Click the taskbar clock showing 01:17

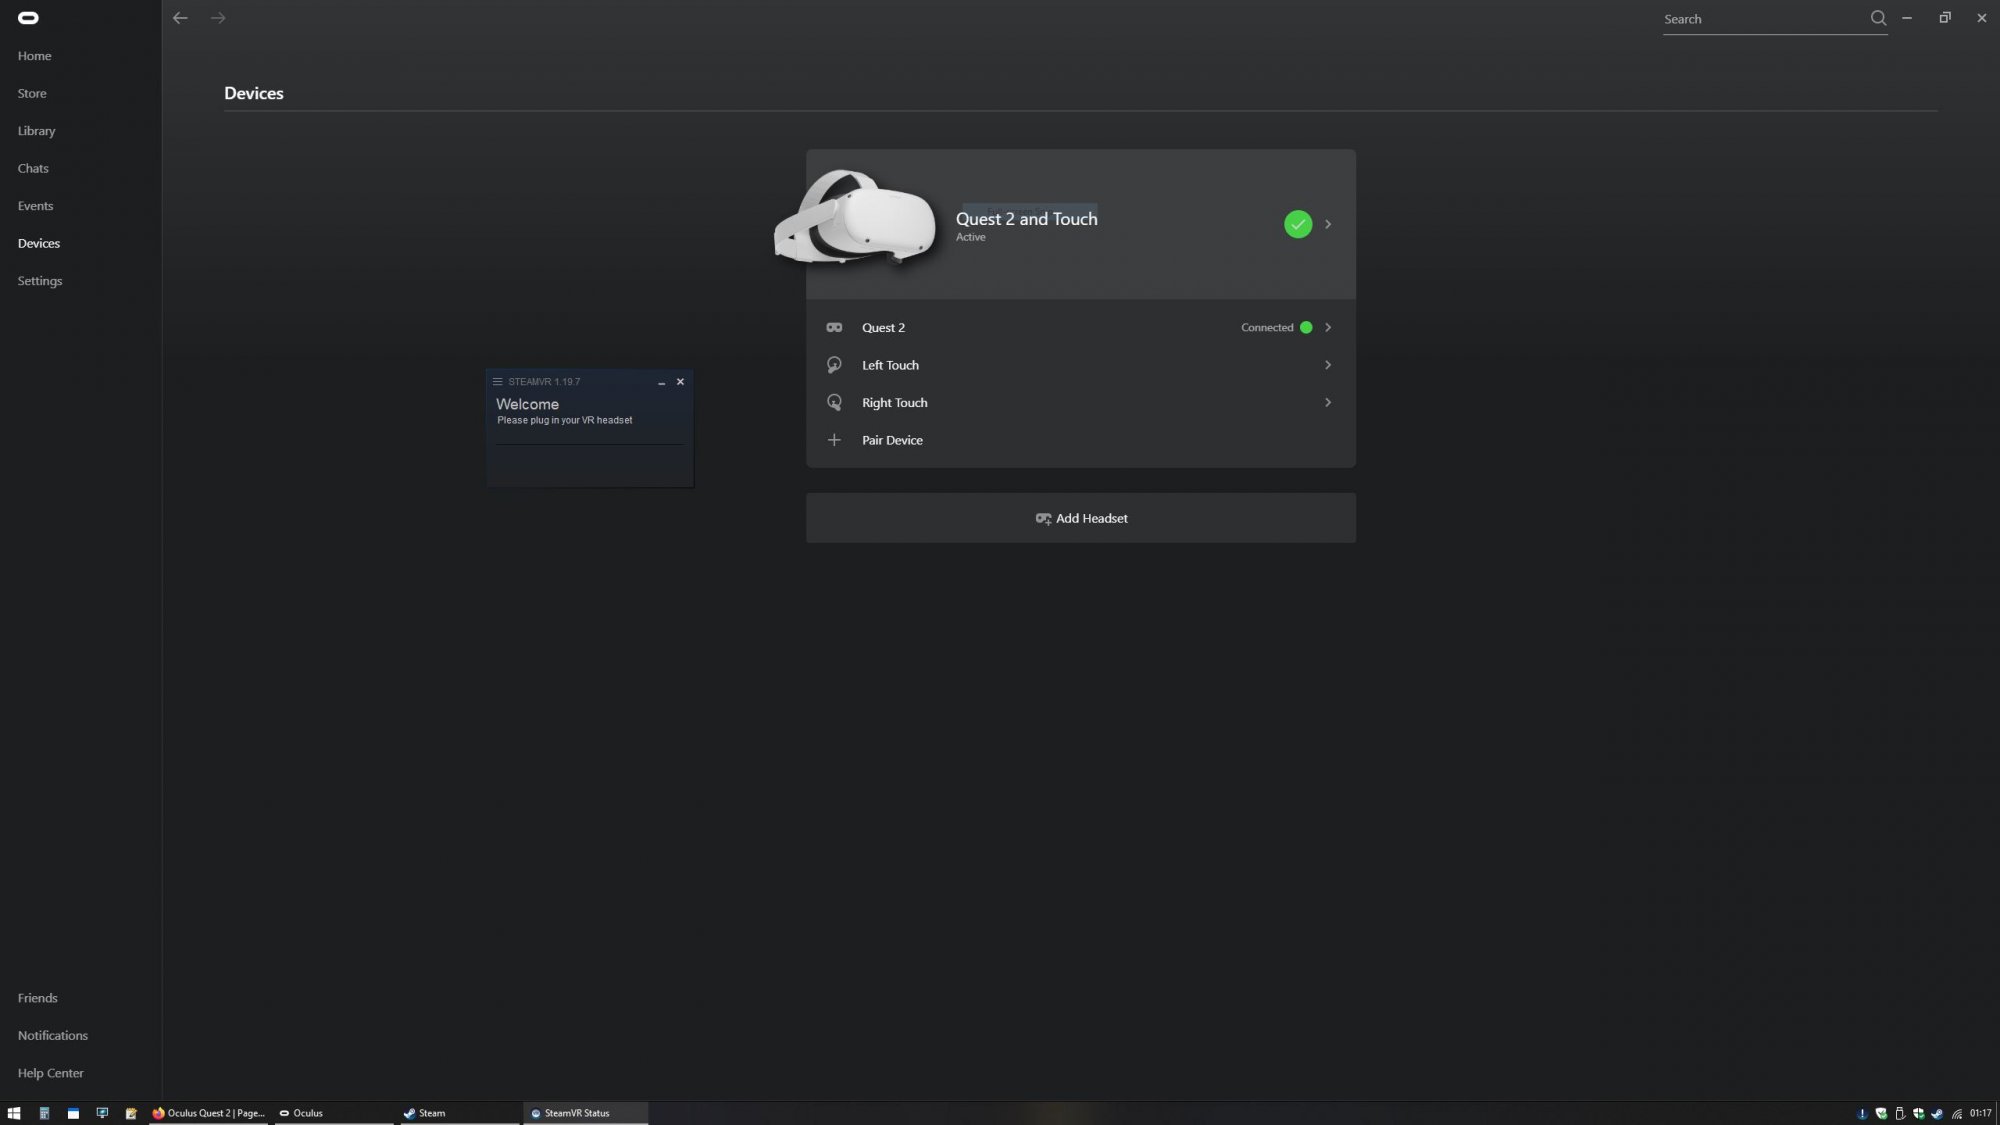click(1981, 1113)
